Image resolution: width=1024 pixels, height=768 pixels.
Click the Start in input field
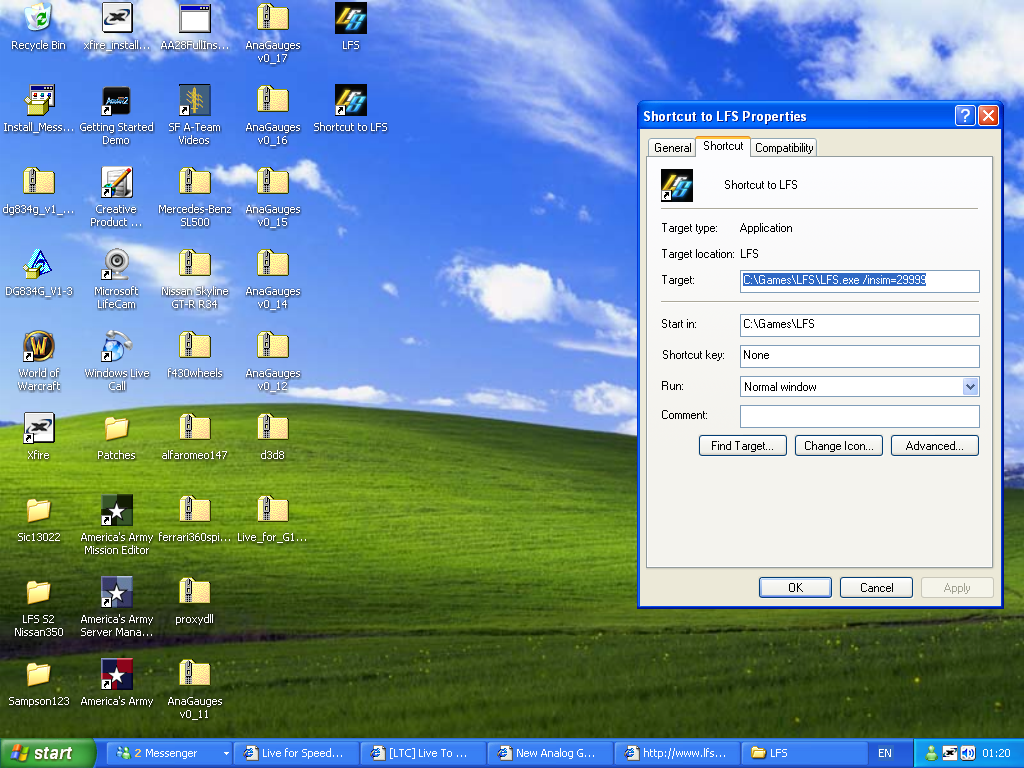tap(859, 325)
